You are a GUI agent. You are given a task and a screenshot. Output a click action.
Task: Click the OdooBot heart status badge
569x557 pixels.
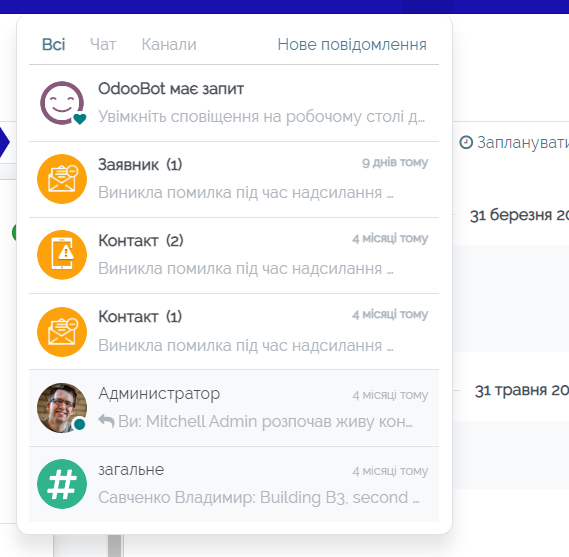pyautogui.click(x=79, y=119)
